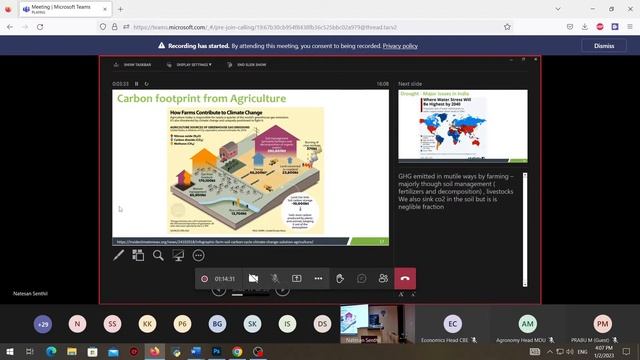Open More actions ellipsis in call bar

tap(318, 278)
